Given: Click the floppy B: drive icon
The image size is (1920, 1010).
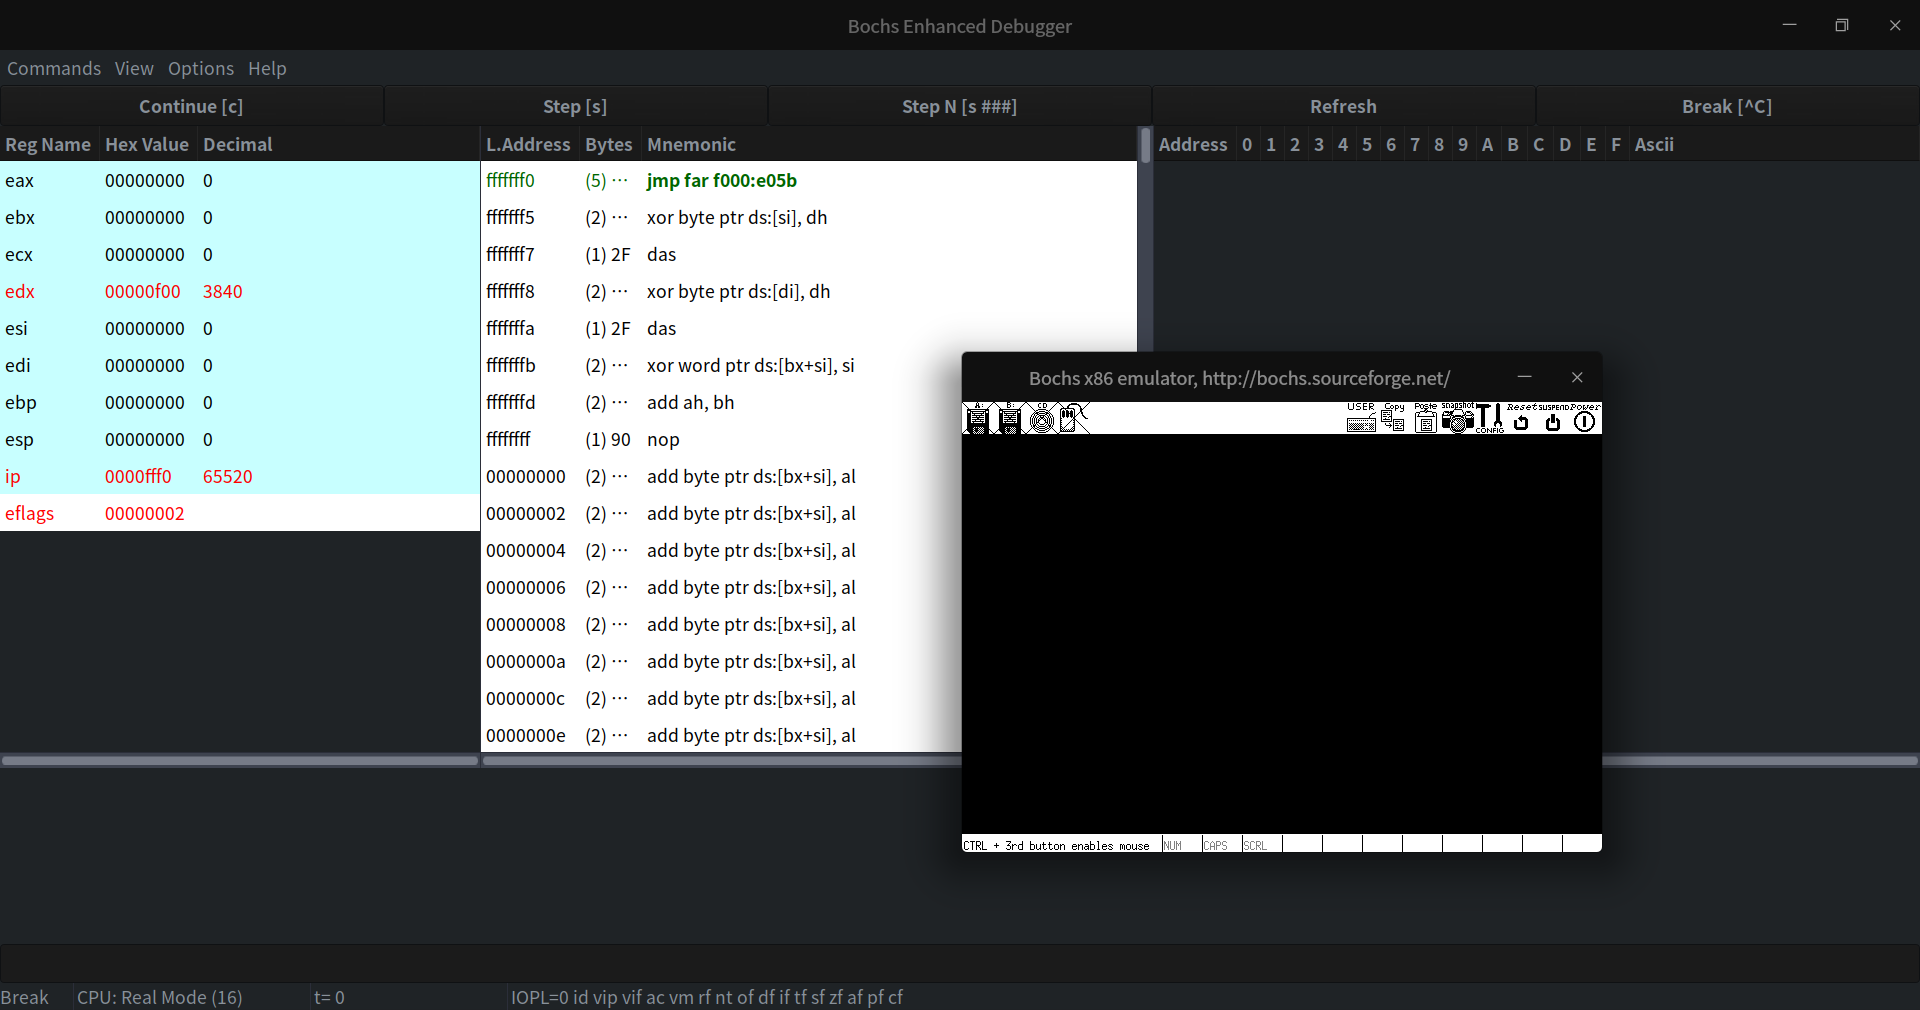Looking at the screenshot, I should click(x=1009, y=419).
